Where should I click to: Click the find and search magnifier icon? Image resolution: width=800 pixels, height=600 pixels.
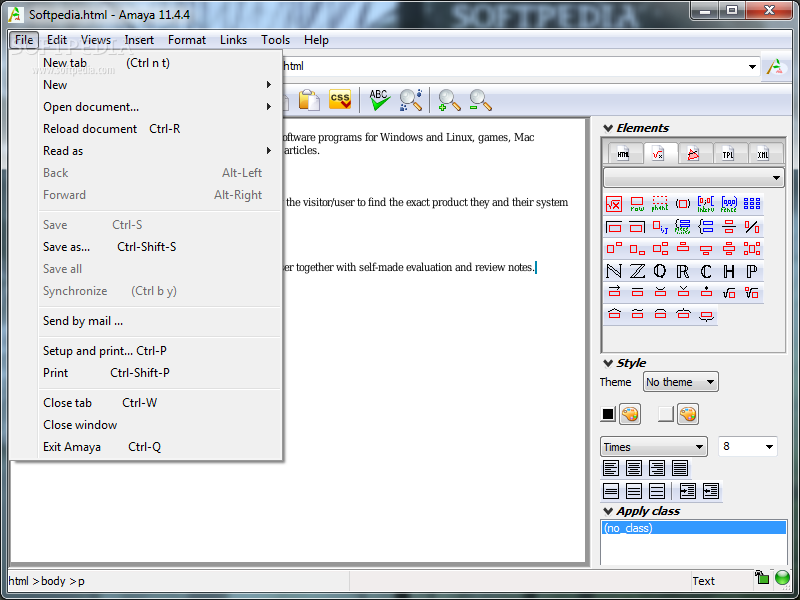[x=411, y=99]
